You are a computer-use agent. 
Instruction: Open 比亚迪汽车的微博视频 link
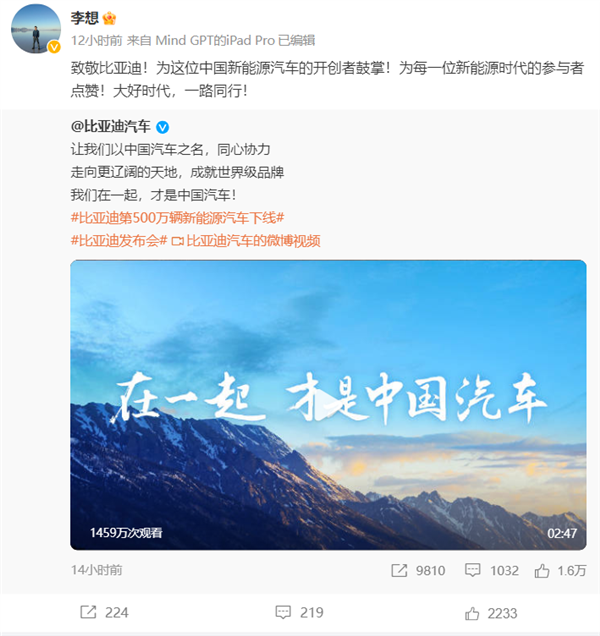[246, 241]
